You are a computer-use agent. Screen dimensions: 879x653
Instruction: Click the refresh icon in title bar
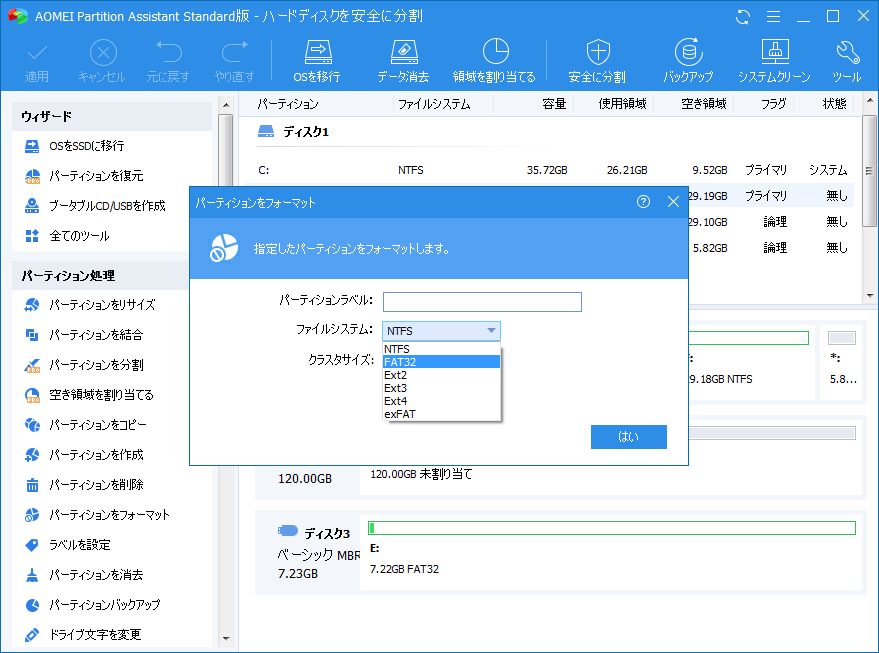(743, 17)
